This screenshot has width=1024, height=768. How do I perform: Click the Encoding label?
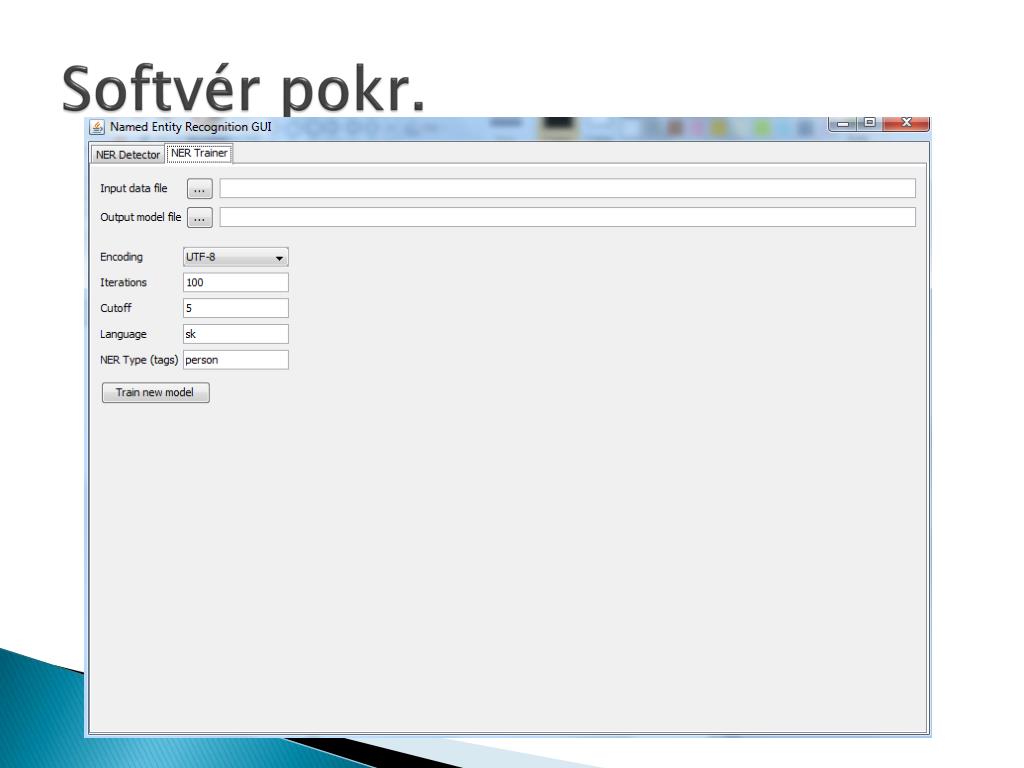(121, 257)
